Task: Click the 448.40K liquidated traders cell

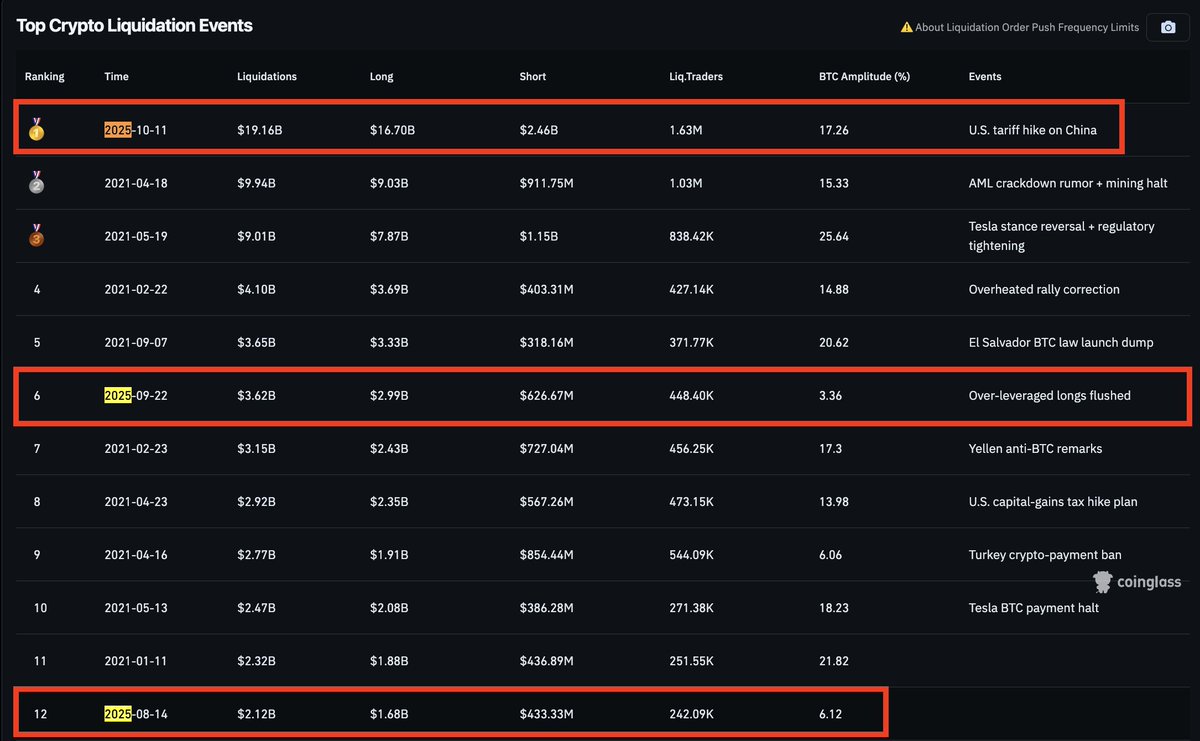Action: 694,395
